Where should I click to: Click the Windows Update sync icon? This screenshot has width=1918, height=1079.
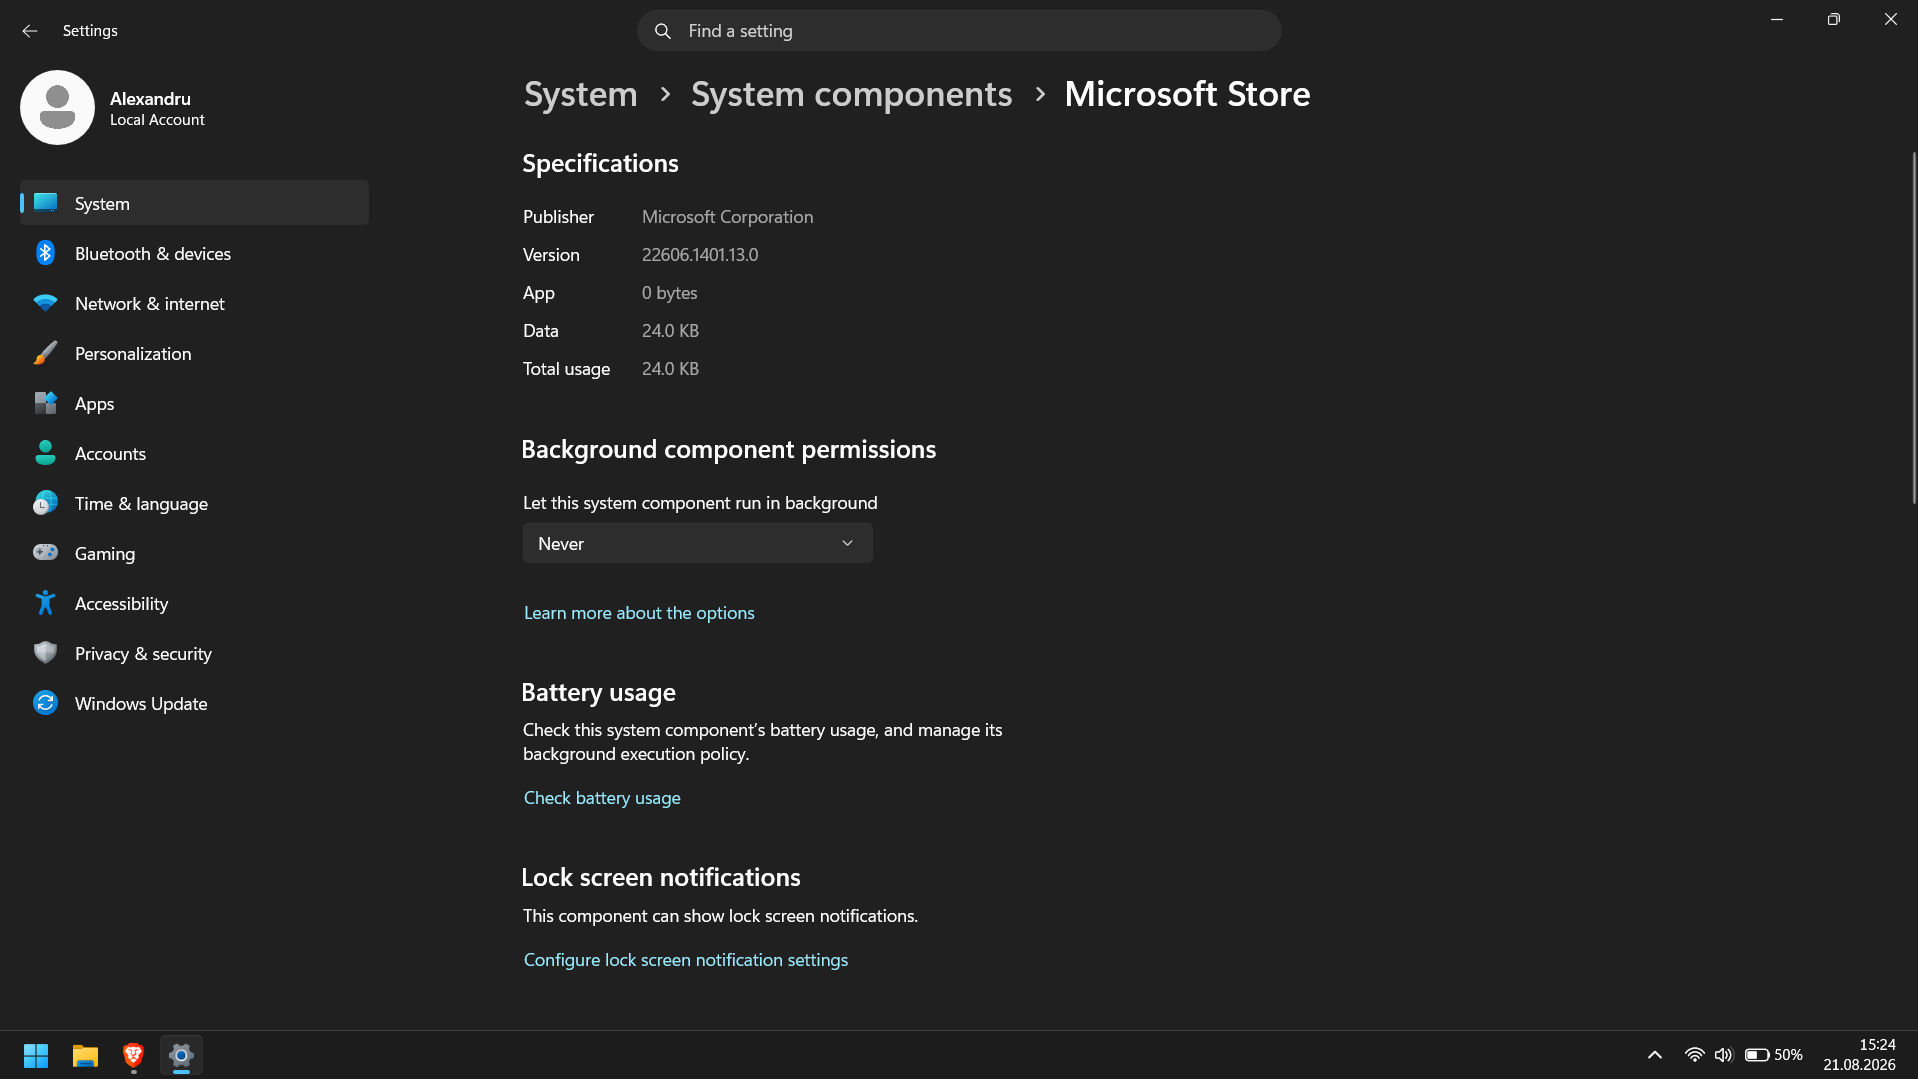point(45,703)
